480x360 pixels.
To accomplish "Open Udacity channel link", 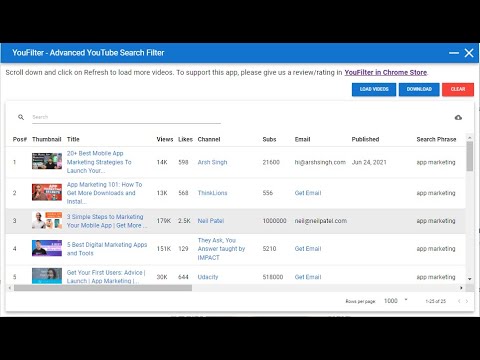I will 208,277.
